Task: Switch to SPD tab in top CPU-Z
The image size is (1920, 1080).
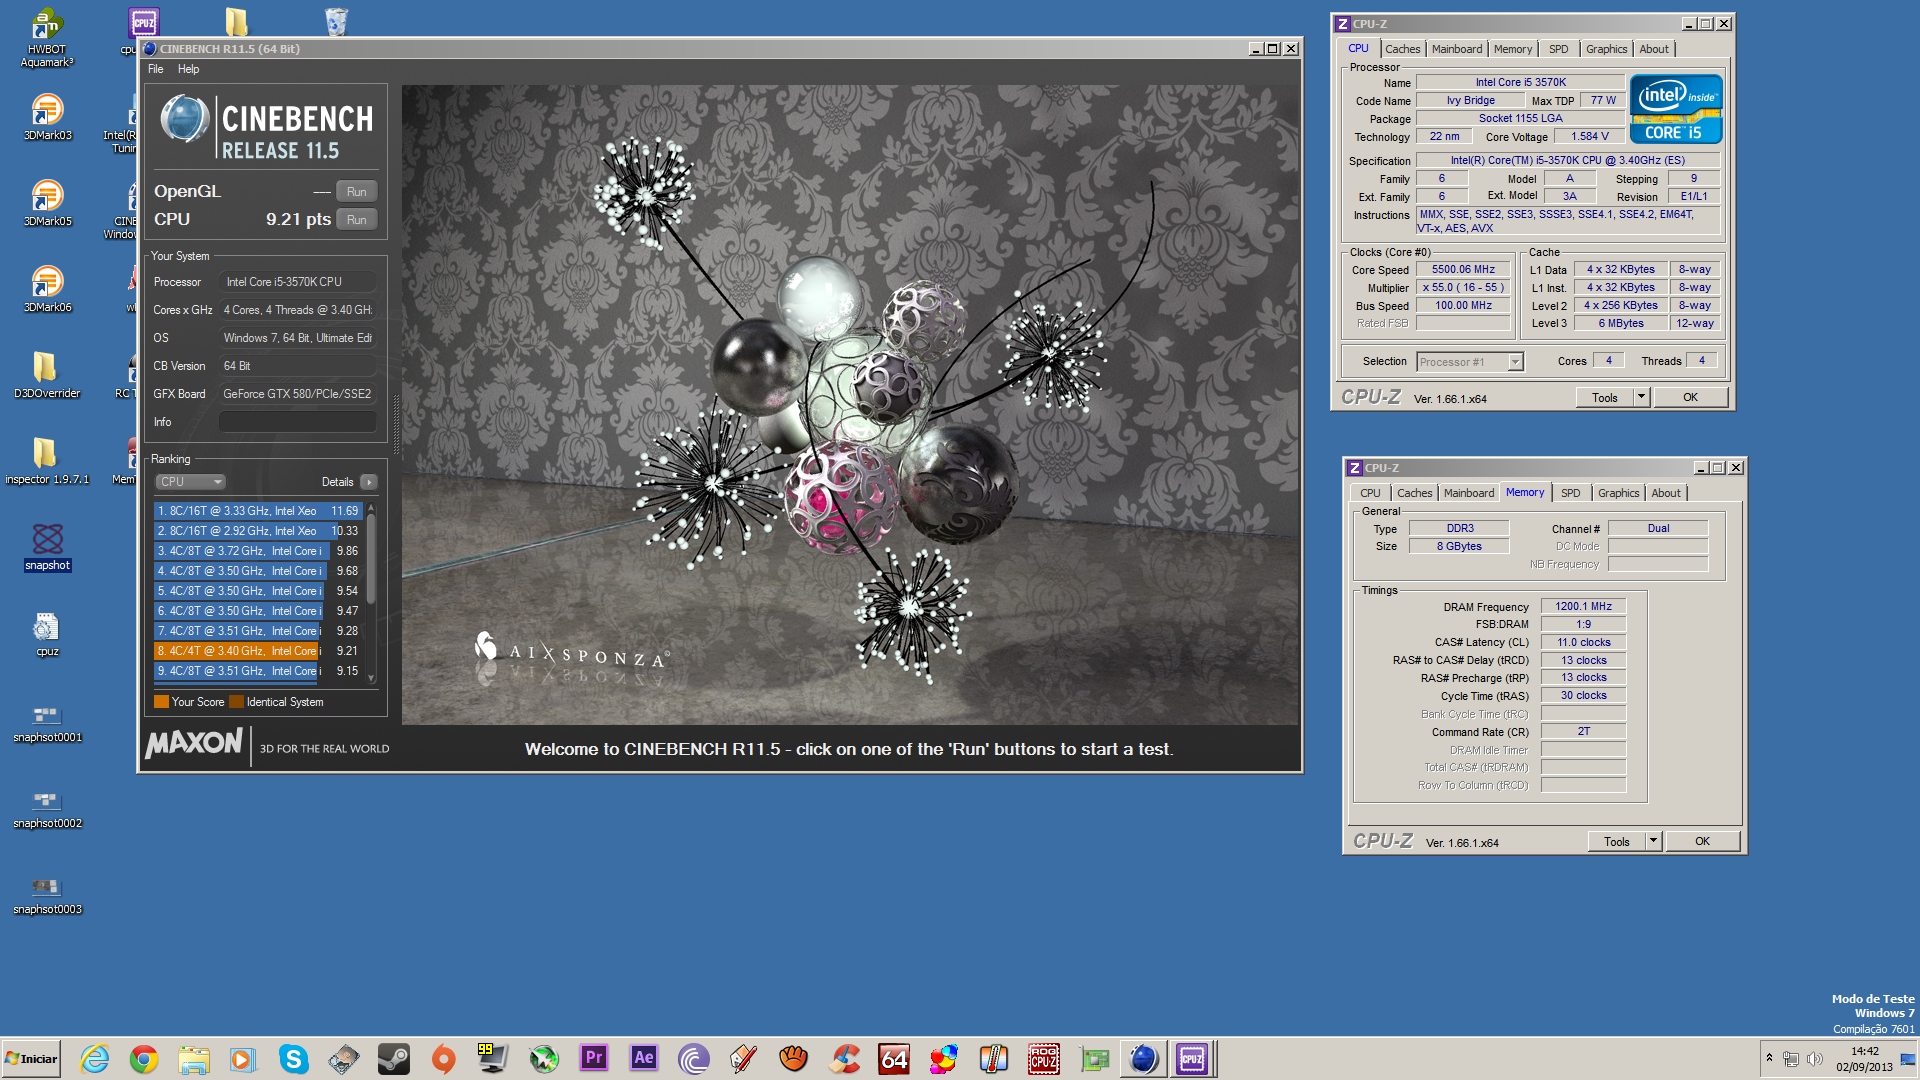Action: 1558,49
